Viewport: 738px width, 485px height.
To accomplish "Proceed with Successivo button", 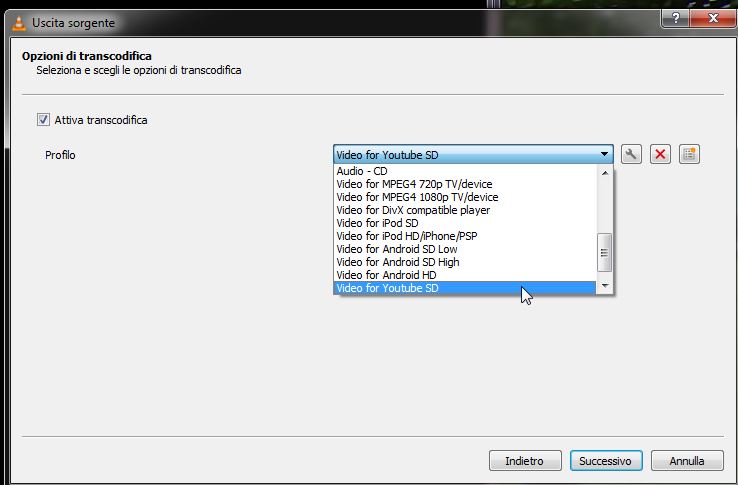I will (x=606, y=461).
